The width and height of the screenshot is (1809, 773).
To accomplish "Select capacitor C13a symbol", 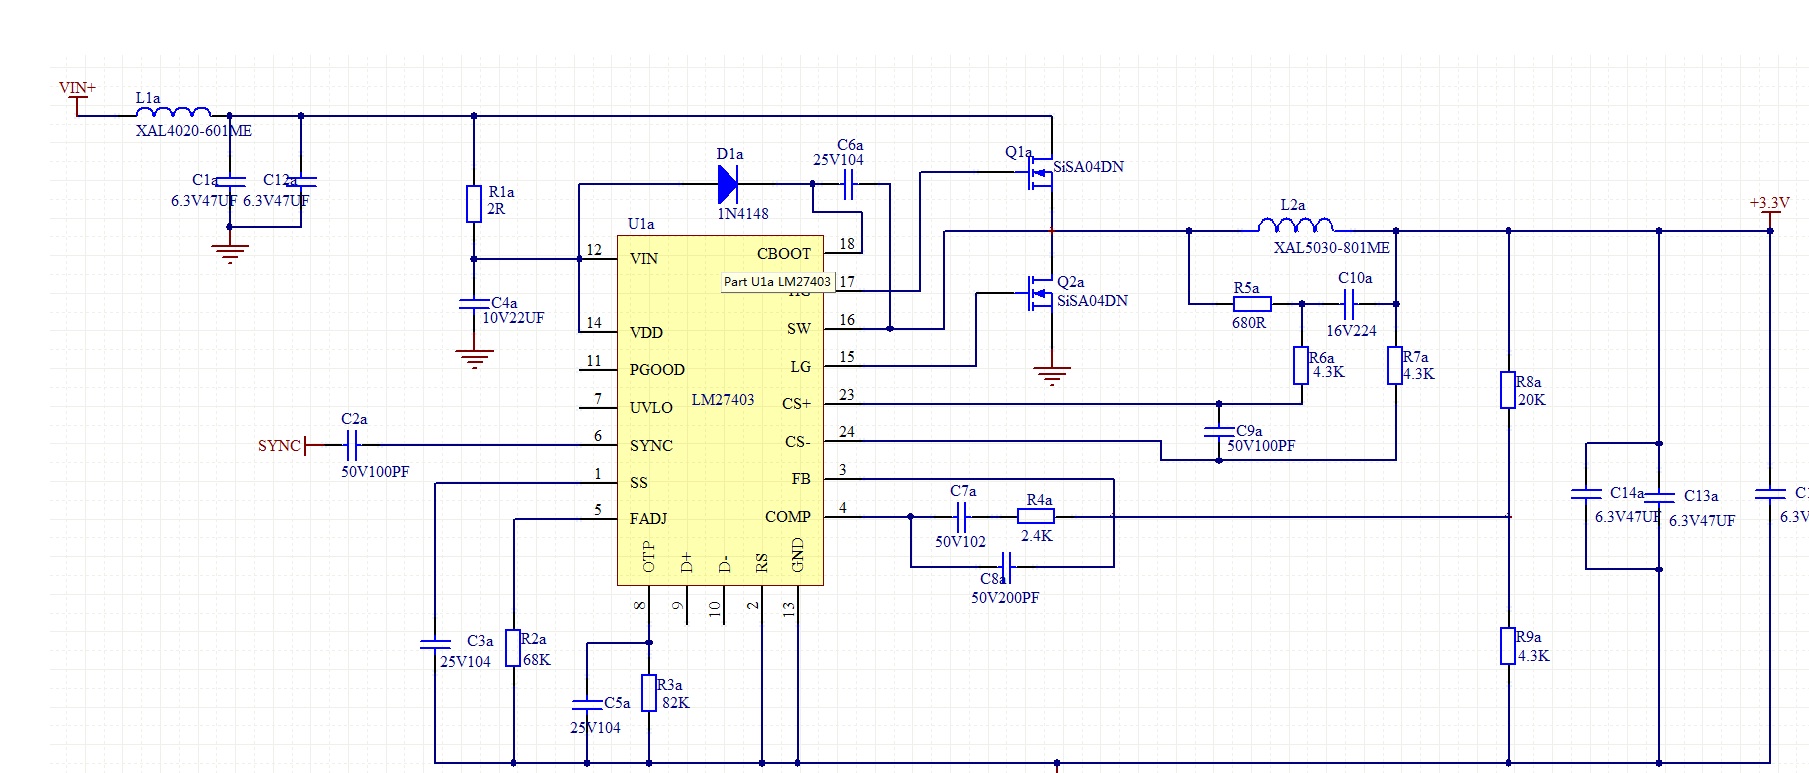I will [1659, 497].
